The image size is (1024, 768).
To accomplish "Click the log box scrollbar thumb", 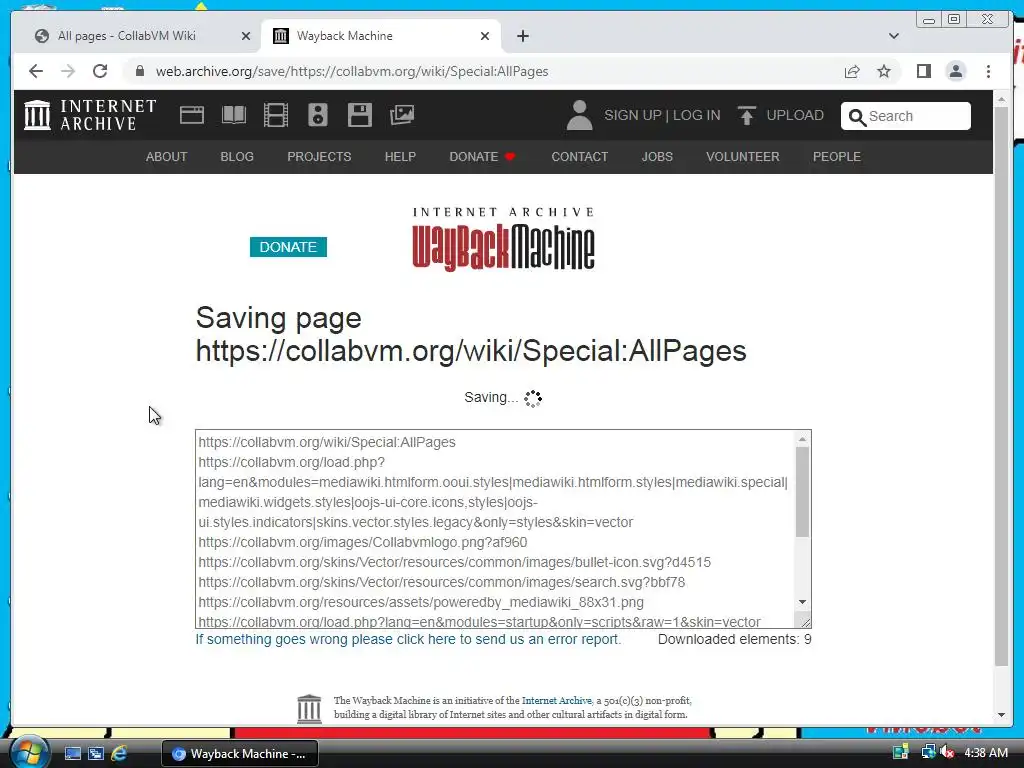I will click(802, 492).
